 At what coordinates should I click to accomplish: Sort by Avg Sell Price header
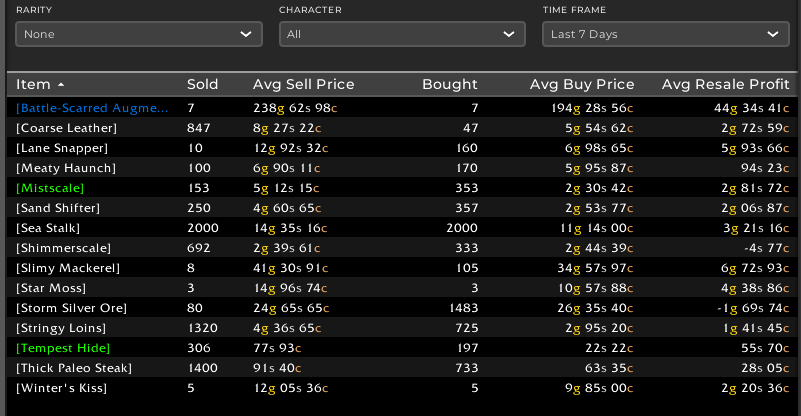(303, 85)
